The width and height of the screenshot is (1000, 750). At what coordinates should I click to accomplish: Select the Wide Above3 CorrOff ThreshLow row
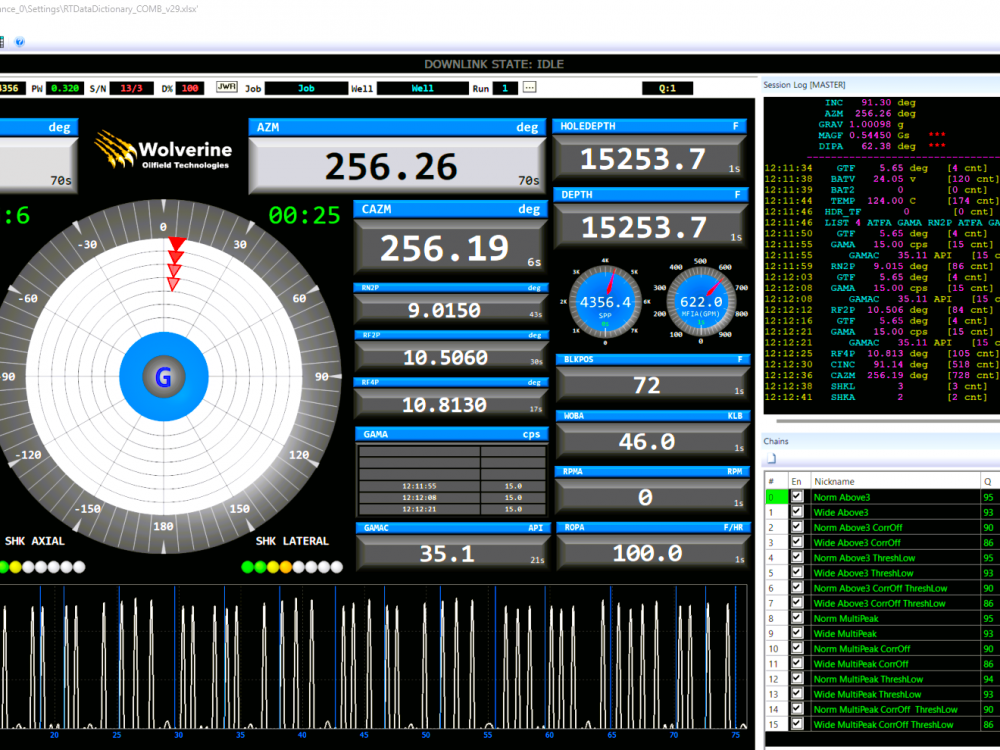[x=883, y=603]
